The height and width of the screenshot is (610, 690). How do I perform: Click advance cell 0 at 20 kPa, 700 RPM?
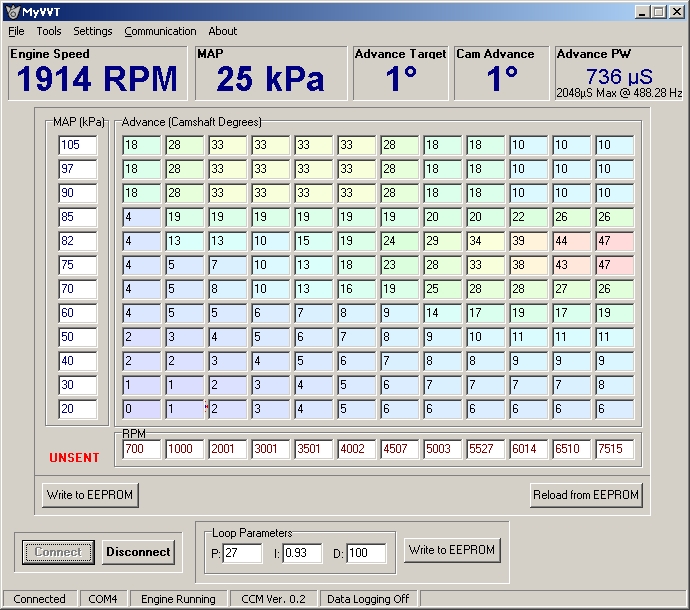point(142,409)
